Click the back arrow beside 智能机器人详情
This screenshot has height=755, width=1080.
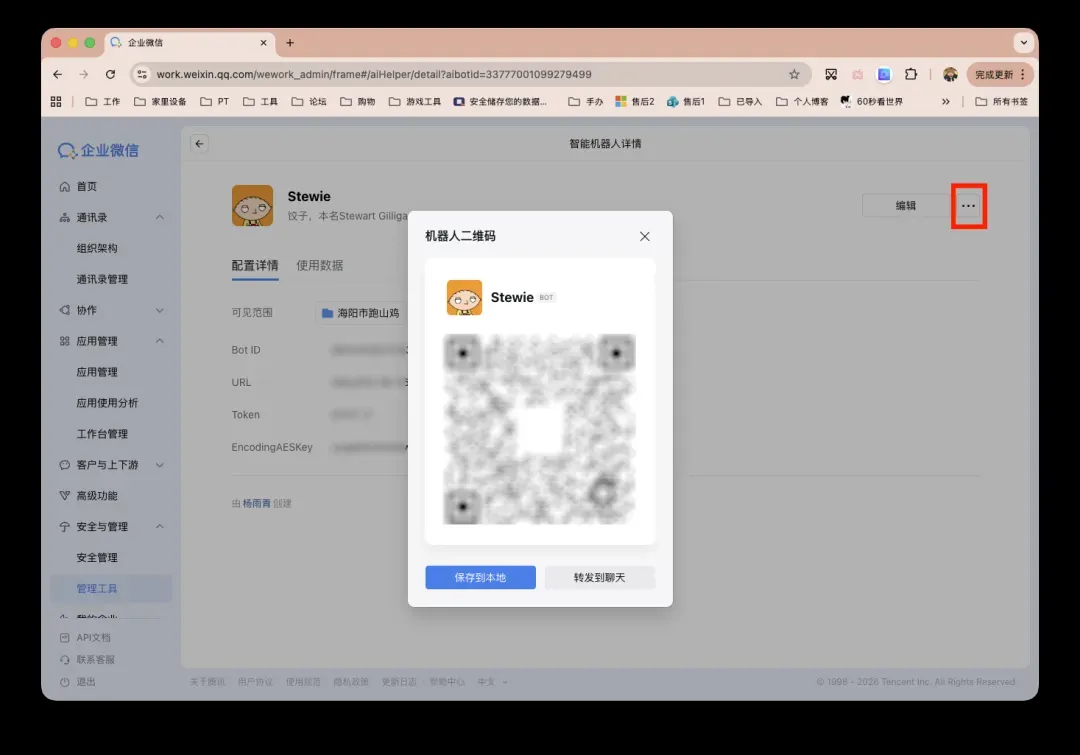[199, 144]
